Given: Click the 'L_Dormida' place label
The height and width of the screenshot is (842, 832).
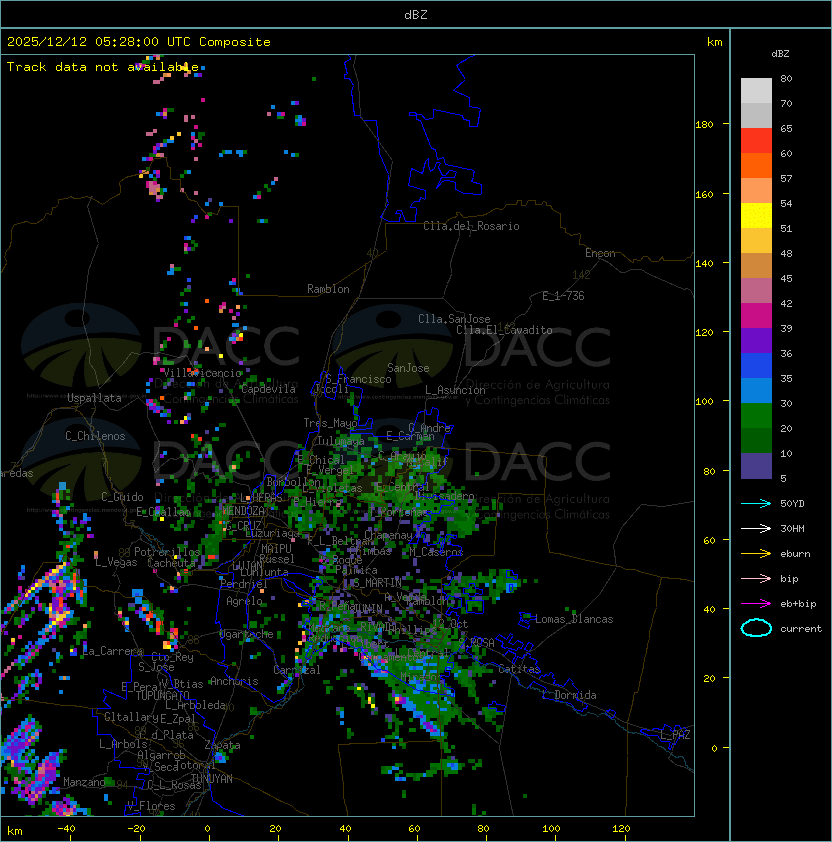Looking at the screenshot, I should pos(569,695).
